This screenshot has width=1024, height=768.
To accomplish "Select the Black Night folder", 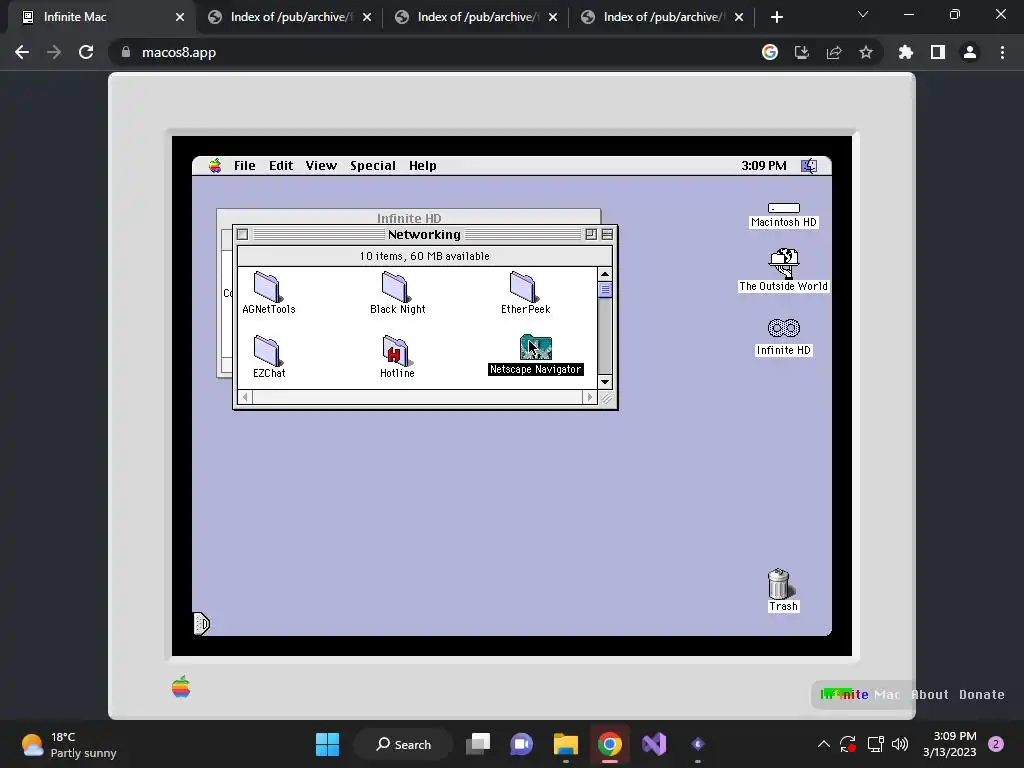I will click(x=395, y=287).
